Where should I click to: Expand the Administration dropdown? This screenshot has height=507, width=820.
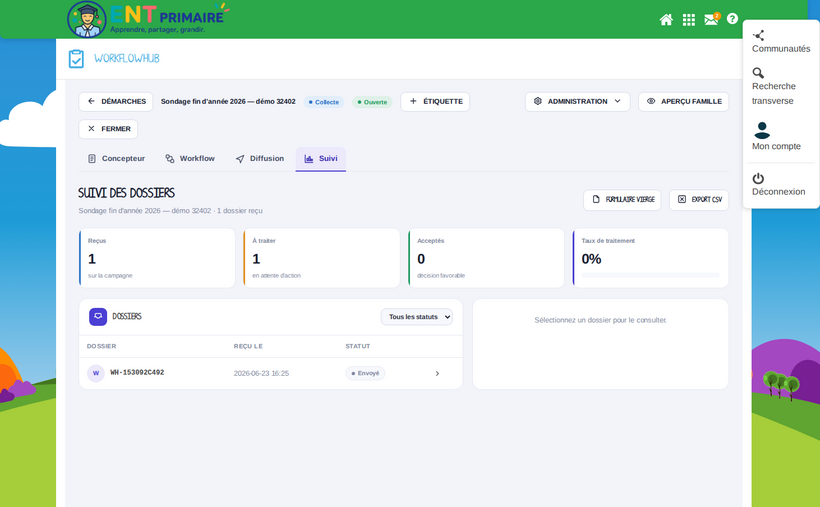click(x=577, y=102)
